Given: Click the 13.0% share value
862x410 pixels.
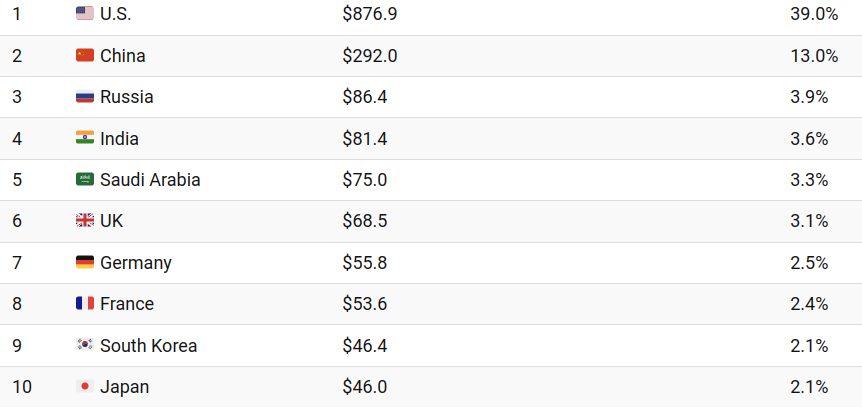Looking at the screenshot, I should 813,56.
